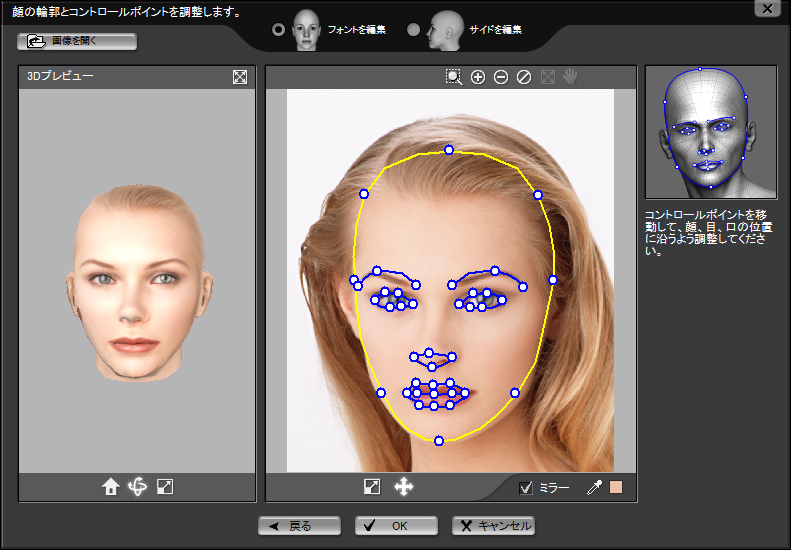Screen dimensions: 791x550
Task: Click the four-arrow move icon under photo
Action: (404, 487)
